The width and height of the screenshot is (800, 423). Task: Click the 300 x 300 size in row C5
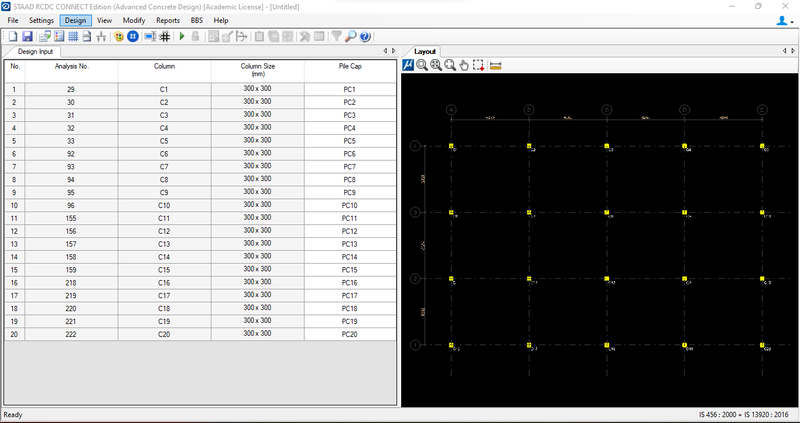pos(258,140)
